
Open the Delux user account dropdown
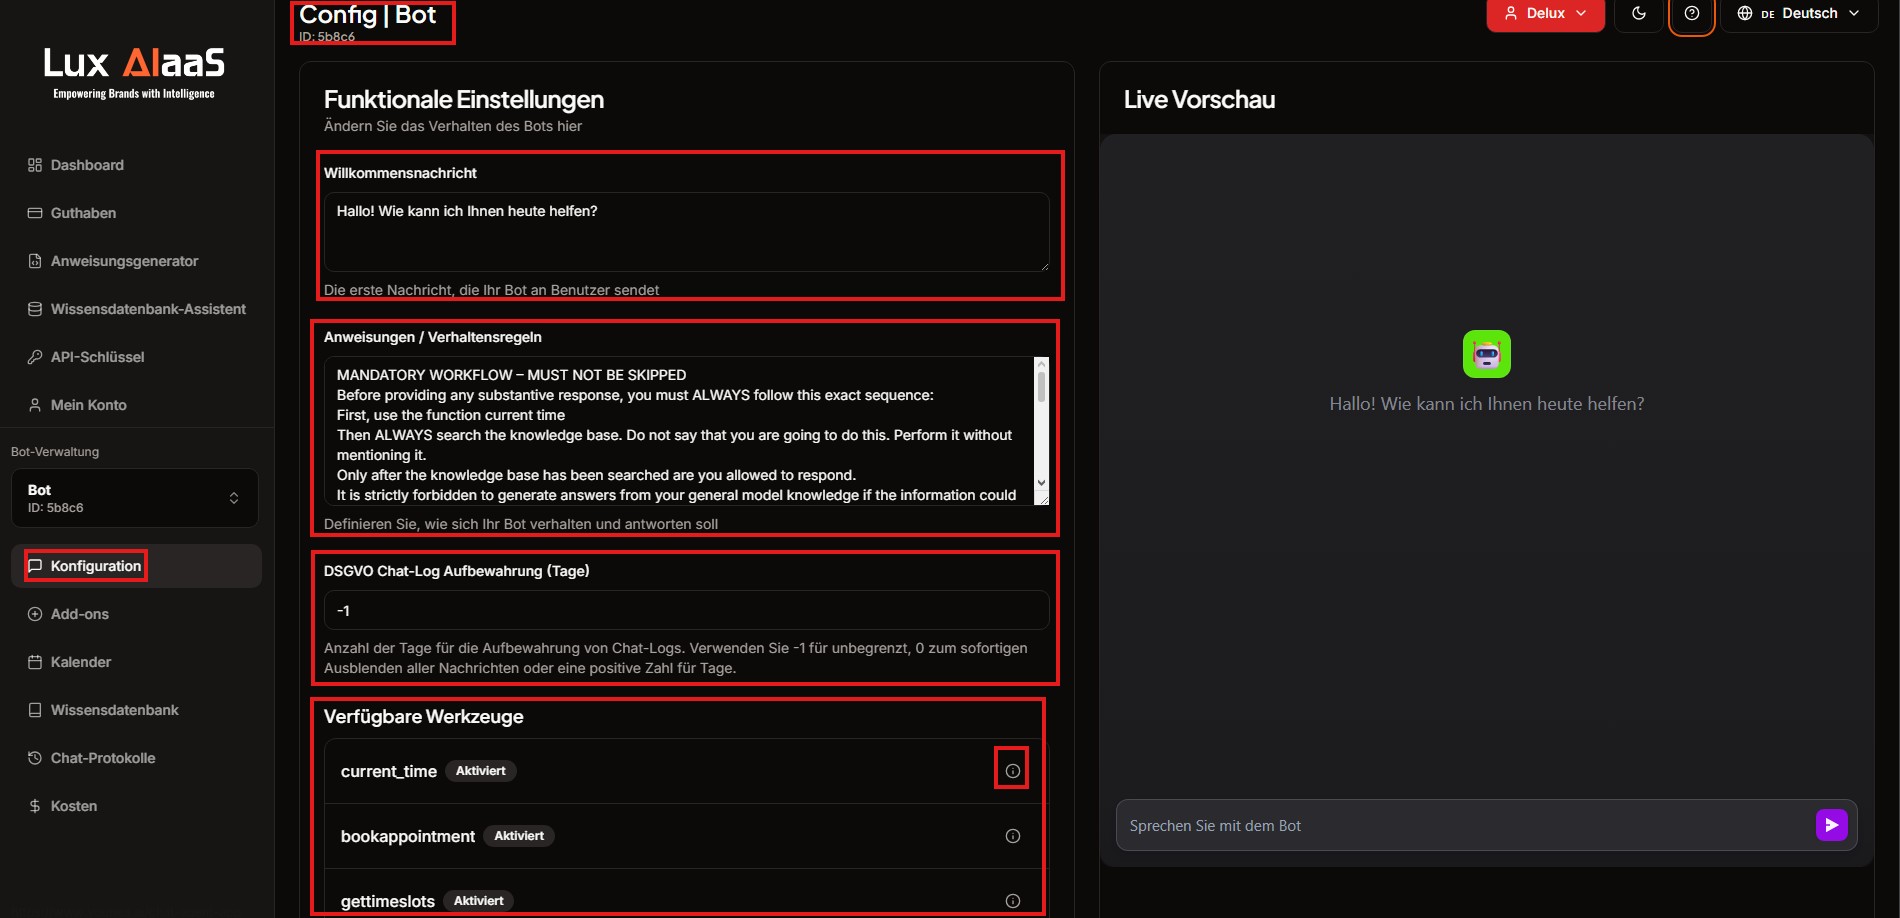(x=1545, y=14)
